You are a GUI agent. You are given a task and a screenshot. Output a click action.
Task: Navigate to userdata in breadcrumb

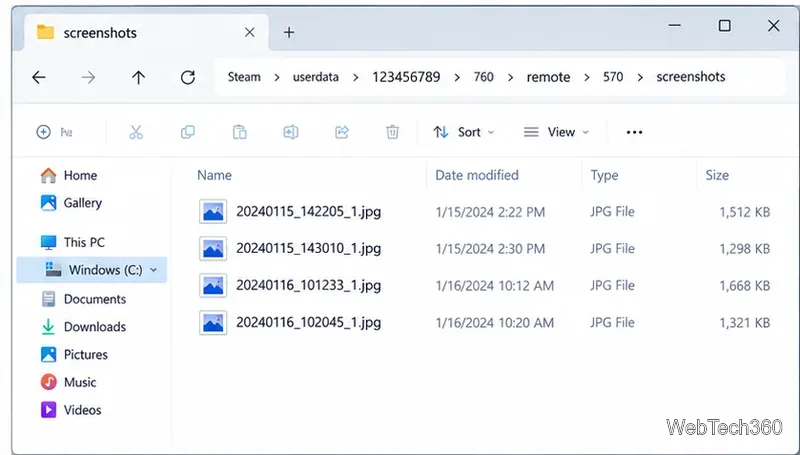tap(316, 77)
